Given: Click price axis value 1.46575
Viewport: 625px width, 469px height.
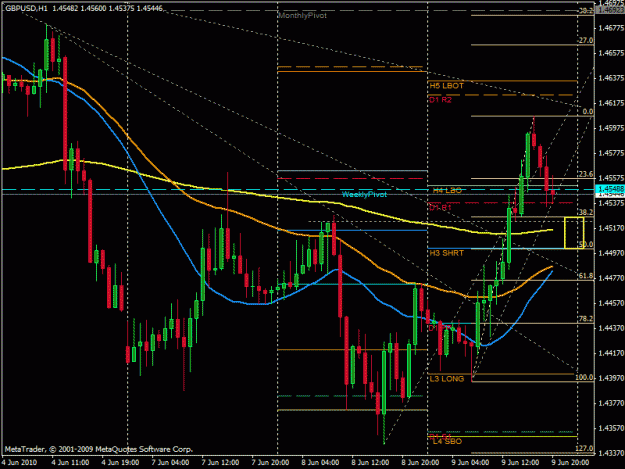Looking at the screenshot, I should pos(611,53).
